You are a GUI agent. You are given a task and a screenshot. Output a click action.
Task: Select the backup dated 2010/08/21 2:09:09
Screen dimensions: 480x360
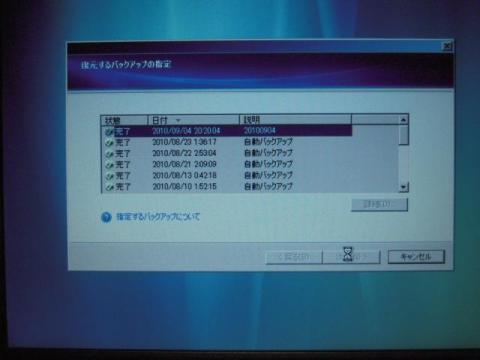click(x=227, y=164)
